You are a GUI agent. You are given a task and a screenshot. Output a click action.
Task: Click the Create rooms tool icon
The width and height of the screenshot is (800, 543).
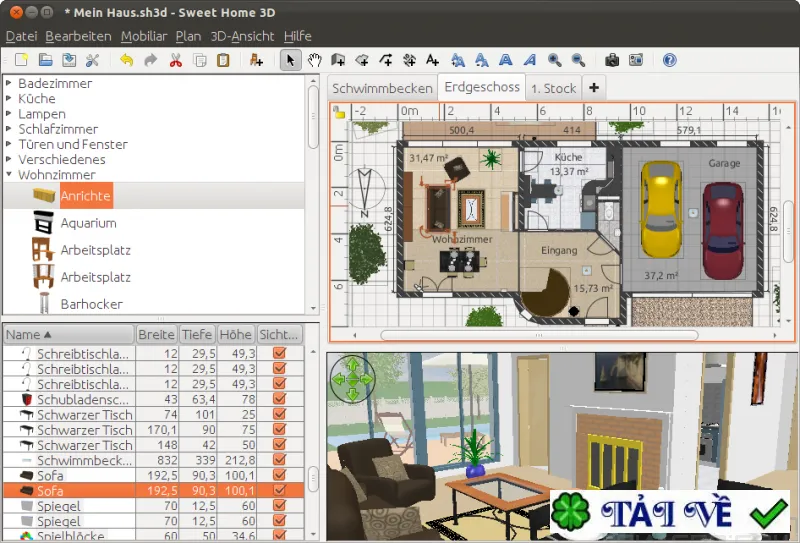click(x=362, y=60)
